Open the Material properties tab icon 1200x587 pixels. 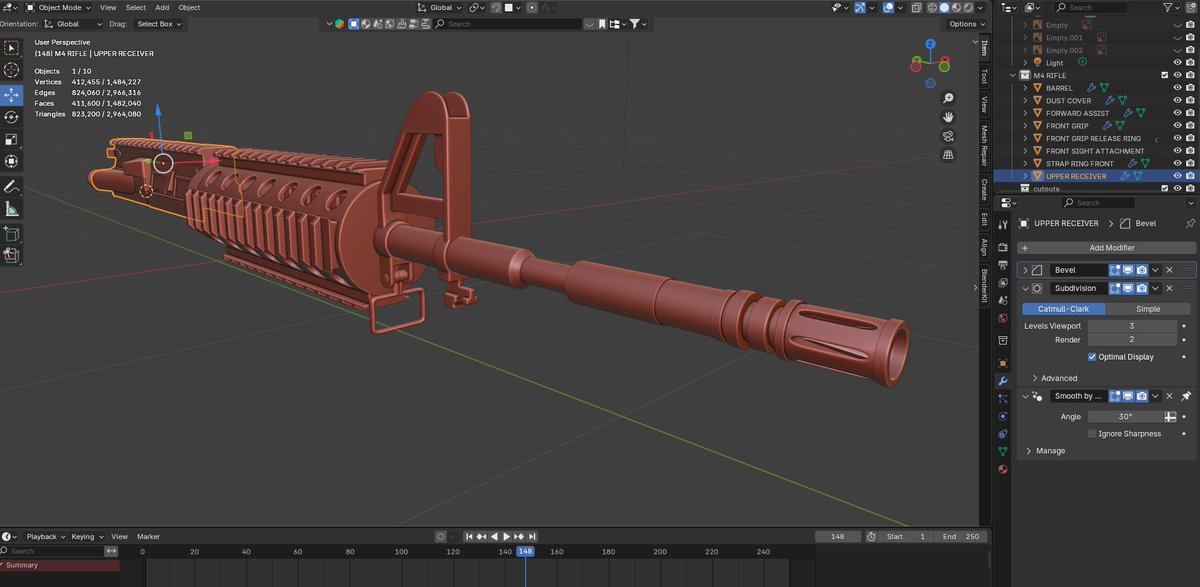(1003, 469)
